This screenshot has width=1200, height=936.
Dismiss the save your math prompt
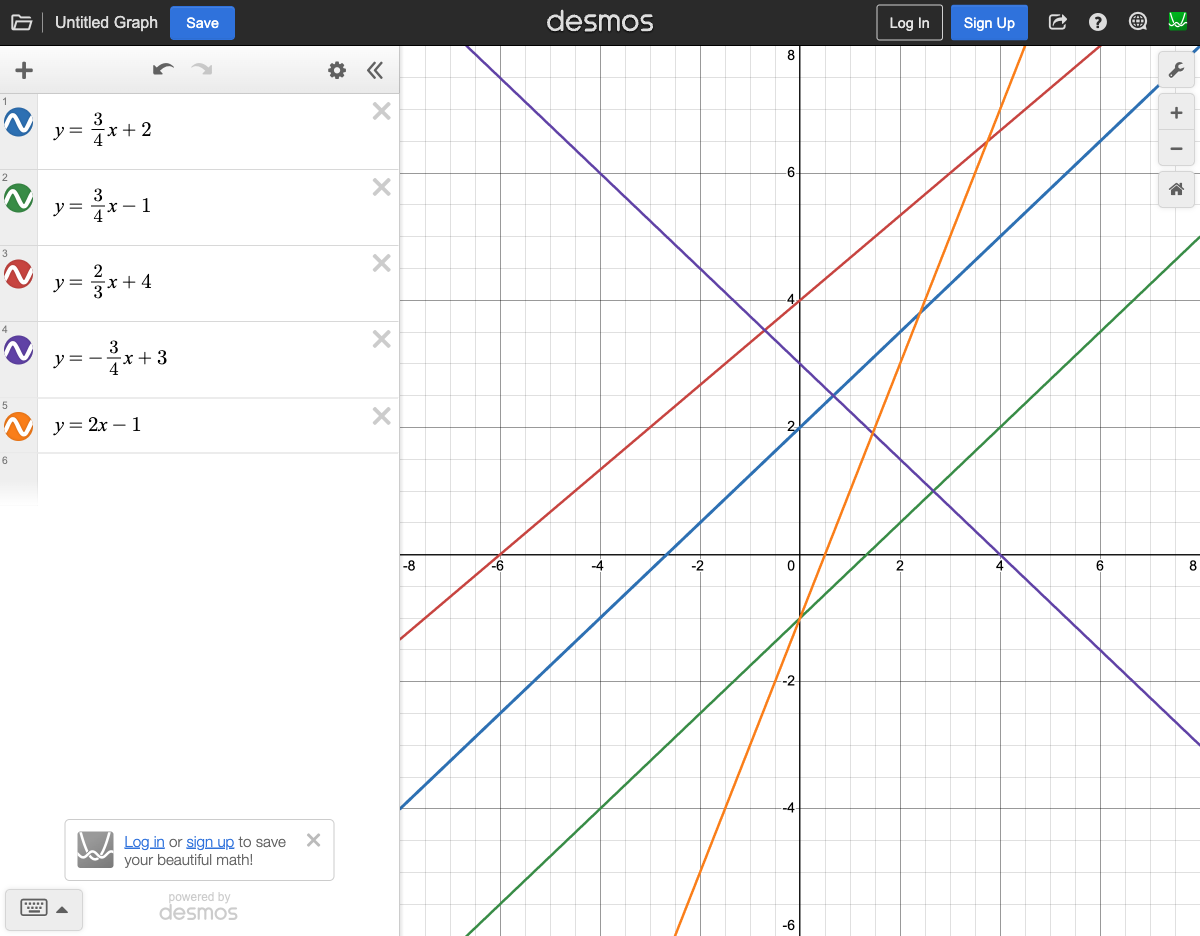click(313, 840)
